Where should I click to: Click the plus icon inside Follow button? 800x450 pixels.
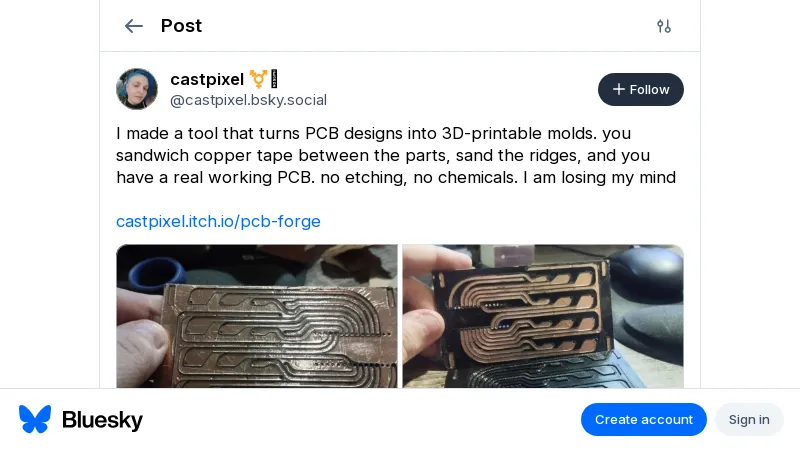pos(618,89)
